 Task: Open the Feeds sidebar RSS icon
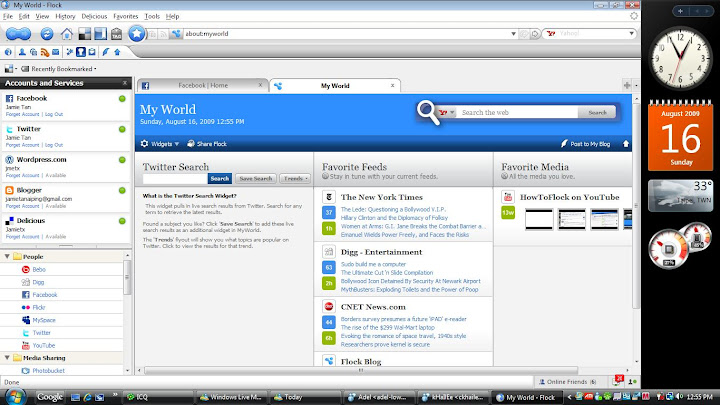pos(45,52)
